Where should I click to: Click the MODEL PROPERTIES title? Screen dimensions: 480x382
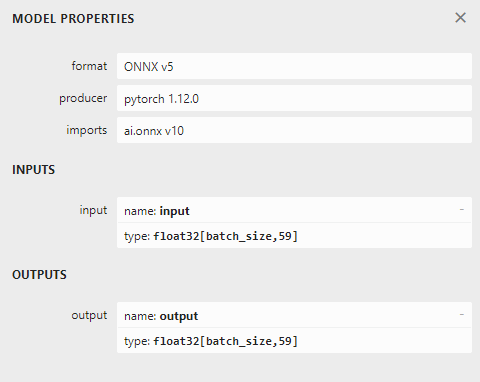point(73,19)
